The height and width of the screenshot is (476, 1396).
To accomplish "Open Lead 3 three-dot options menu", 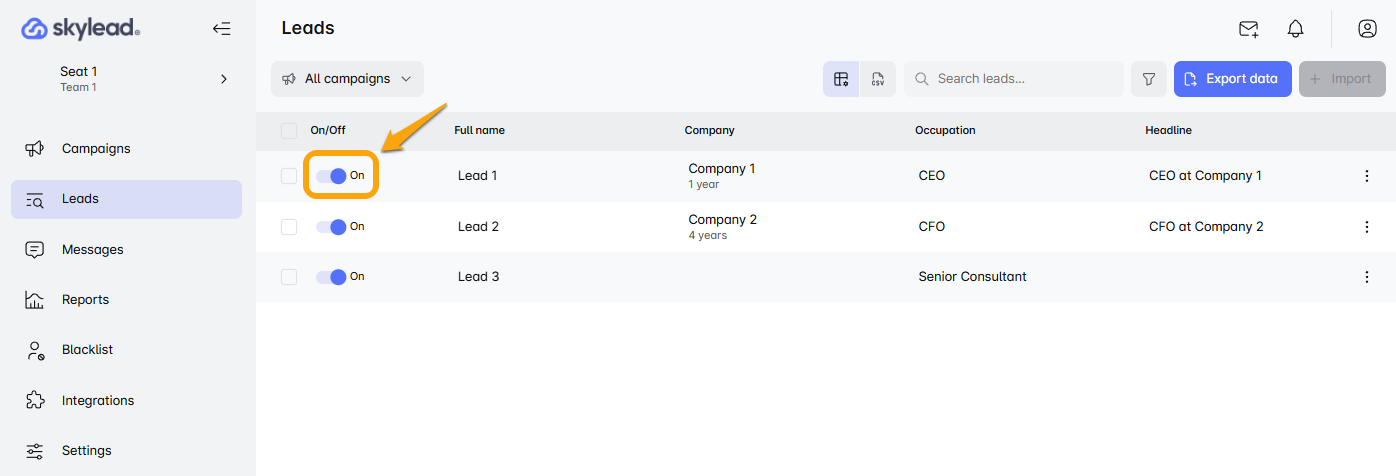I will pyautogui.click(x=1366, y=277).
